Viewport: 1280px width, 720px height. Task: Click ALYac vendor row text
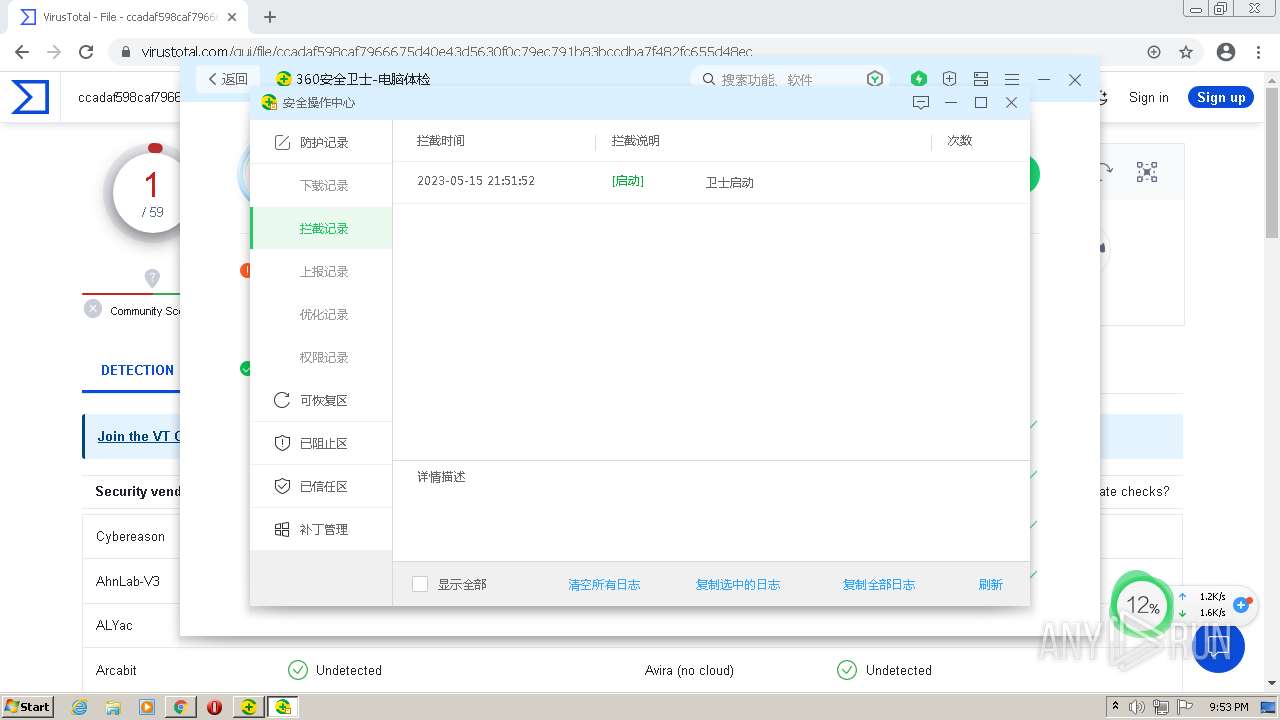point(114,626)
